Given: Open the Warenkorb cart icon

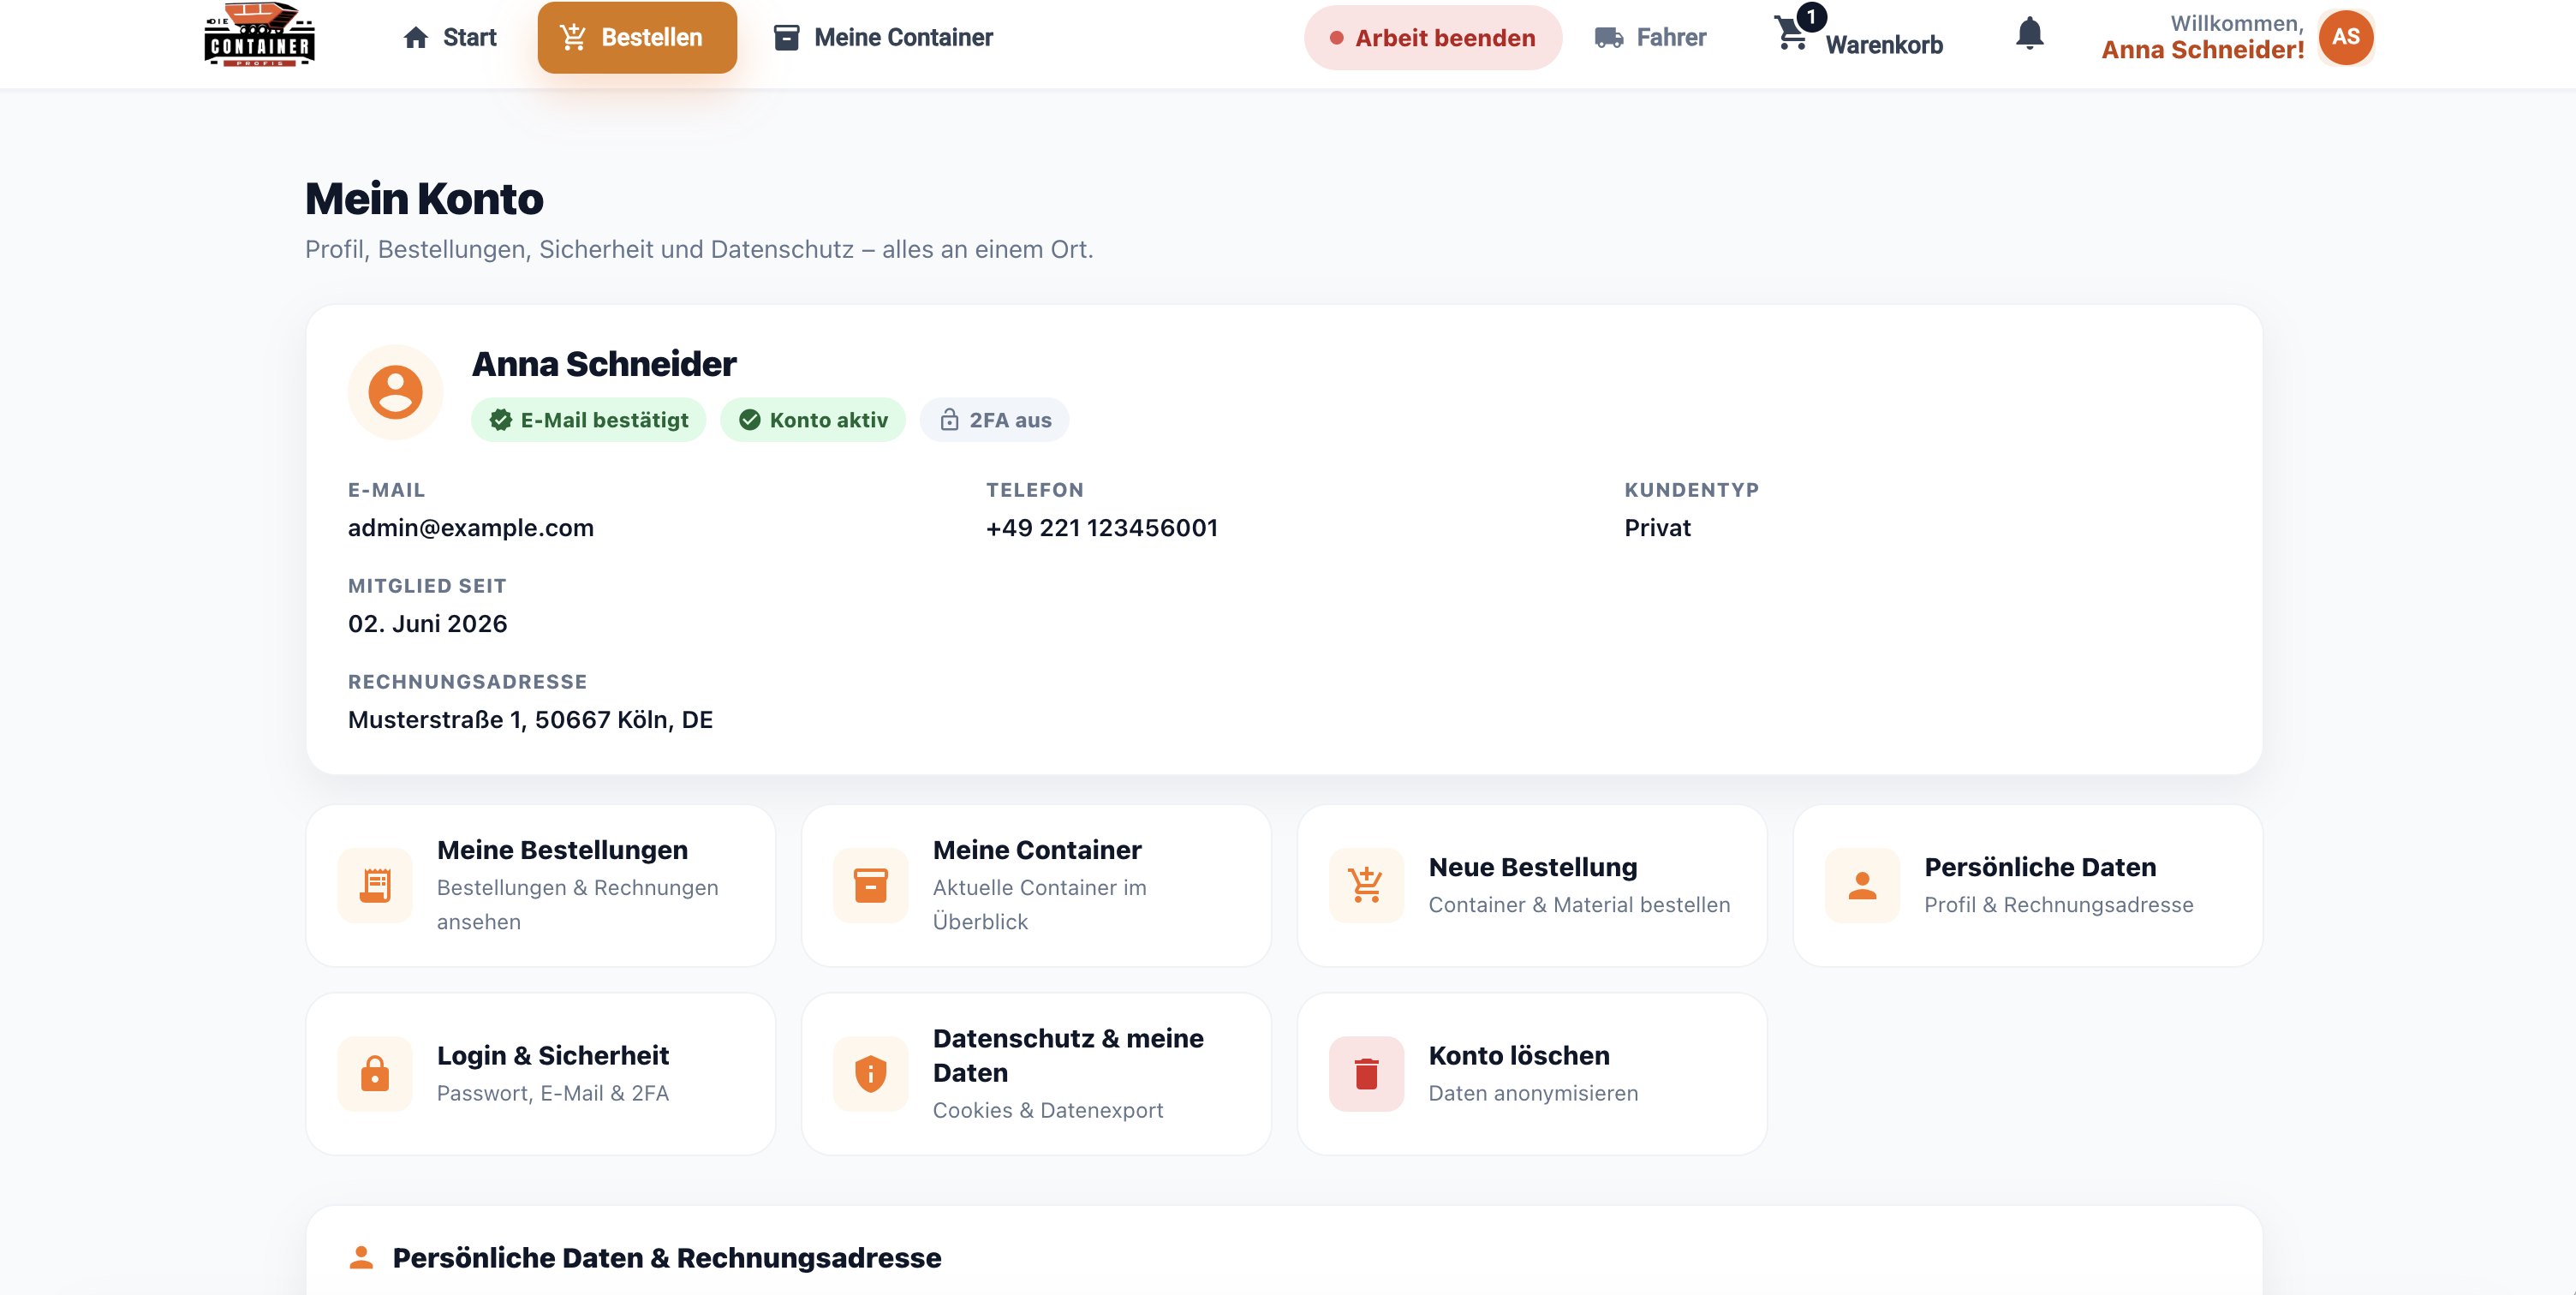Looking at the screenshot, I should pos(1791,32).
